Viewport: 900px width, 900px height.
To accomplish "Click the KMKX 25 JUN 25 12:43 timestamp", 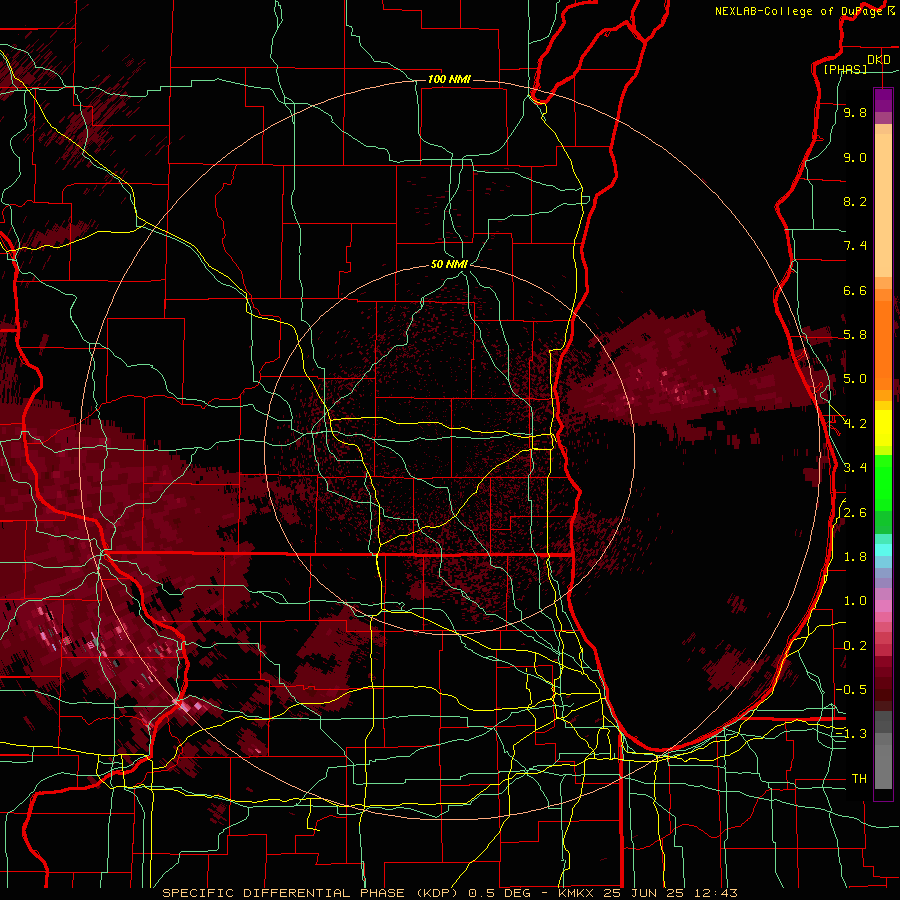I will click(647, 893).
